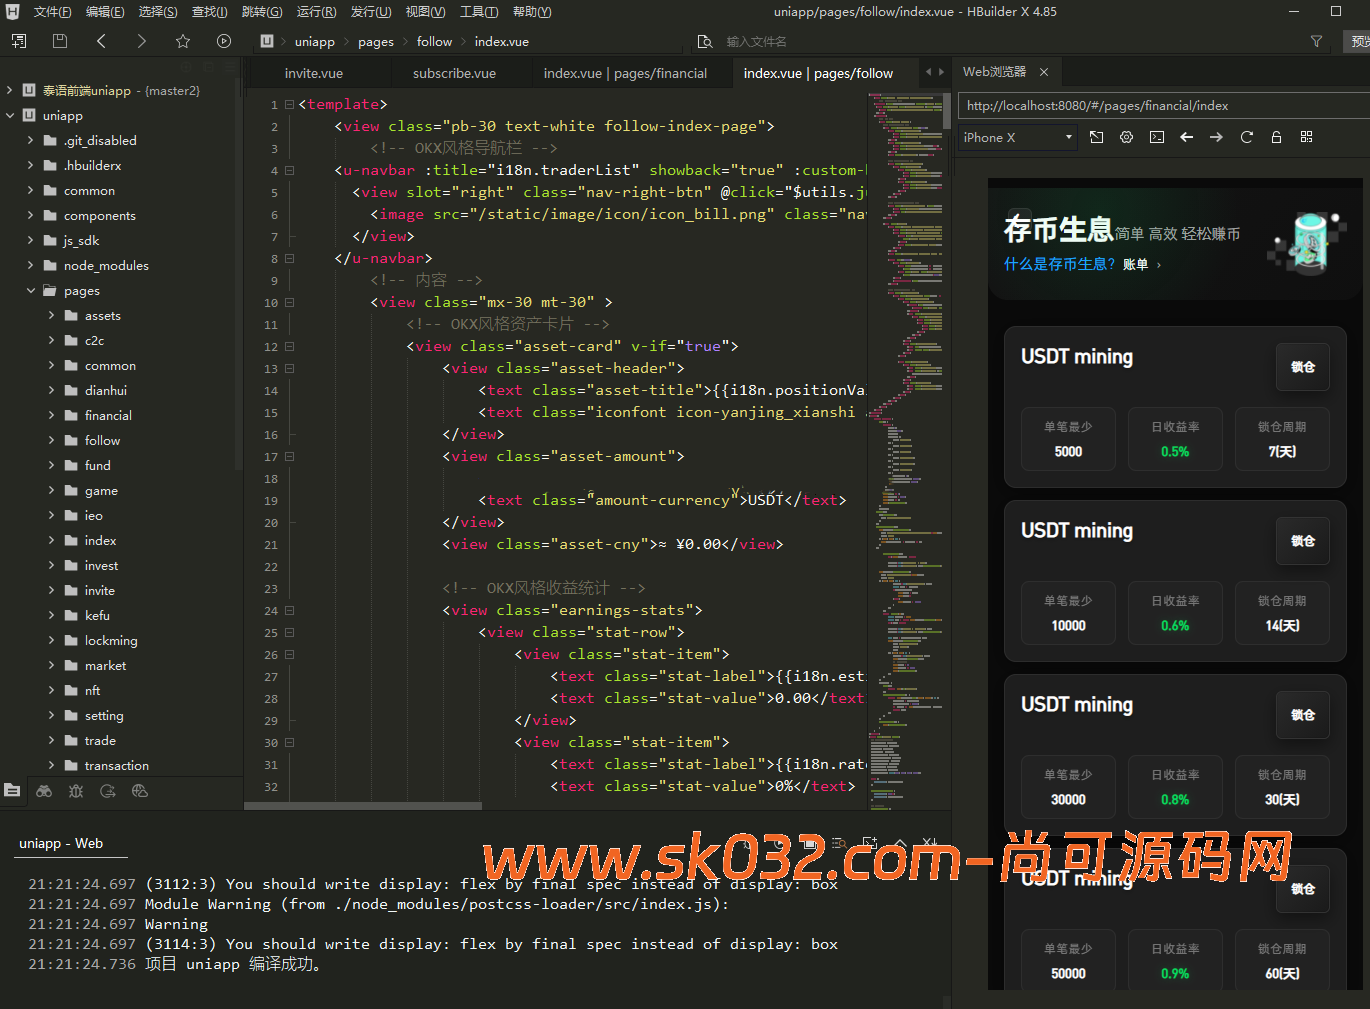Click the URL address field showing localhost:8080
1370x1009 pixels.
[x=1160, y=105]
